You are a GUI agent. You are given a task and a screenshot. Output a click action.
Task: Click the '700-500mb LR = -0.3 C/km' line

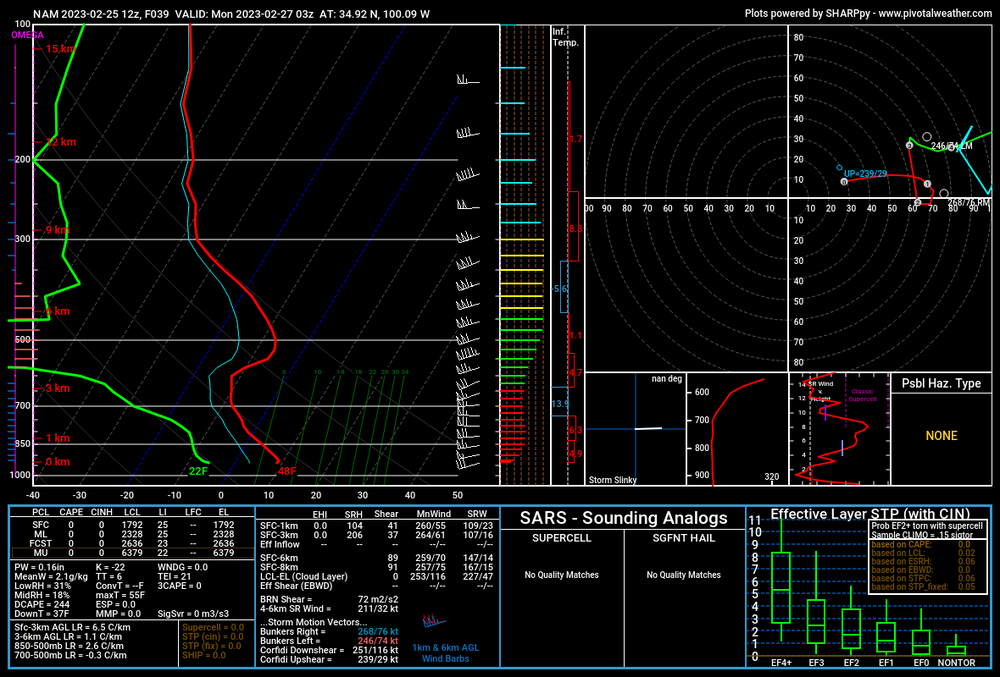(x=70, y=655)
